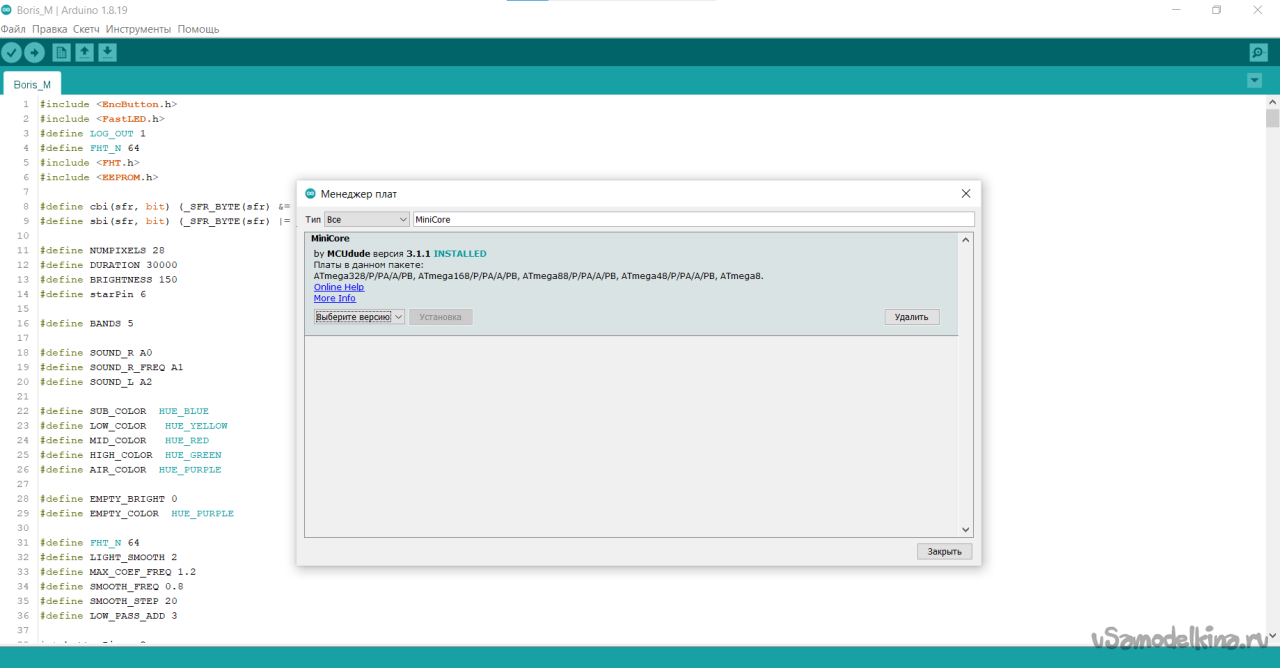The height and width of the screenshot is (668, 1280).
Task: Follow the More Info link
Action: pyautogui.click(x=334, y=298)
